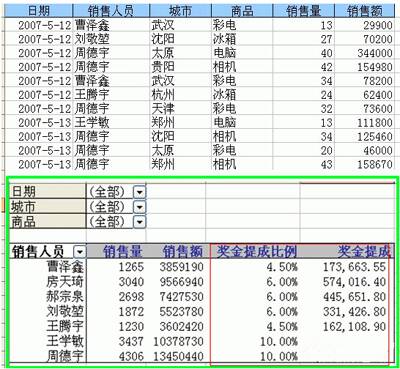Expand the 销售人员 pivot row dropdown
This screenshot has width=400, height=369.
pyautogui.click(x=80, y=251)
